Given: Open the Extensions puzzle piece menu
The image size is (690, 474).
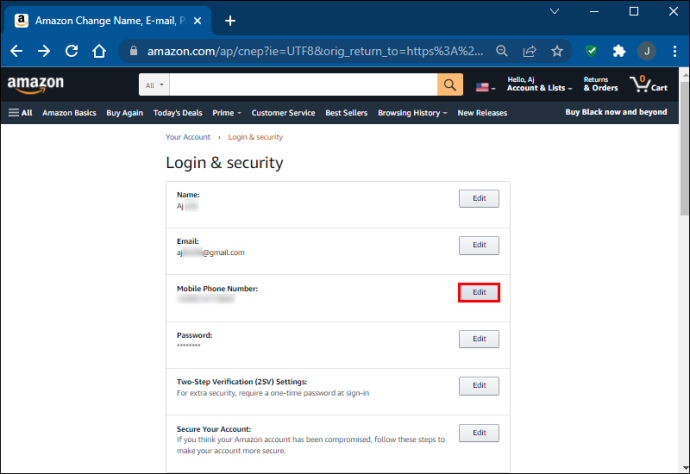Looking at the screenshot, I should pos(619,51).
